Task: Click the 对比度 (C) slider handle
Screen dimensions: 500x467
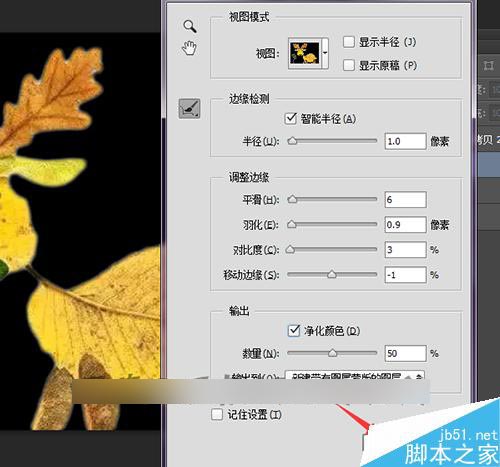Action: (290, 249)
